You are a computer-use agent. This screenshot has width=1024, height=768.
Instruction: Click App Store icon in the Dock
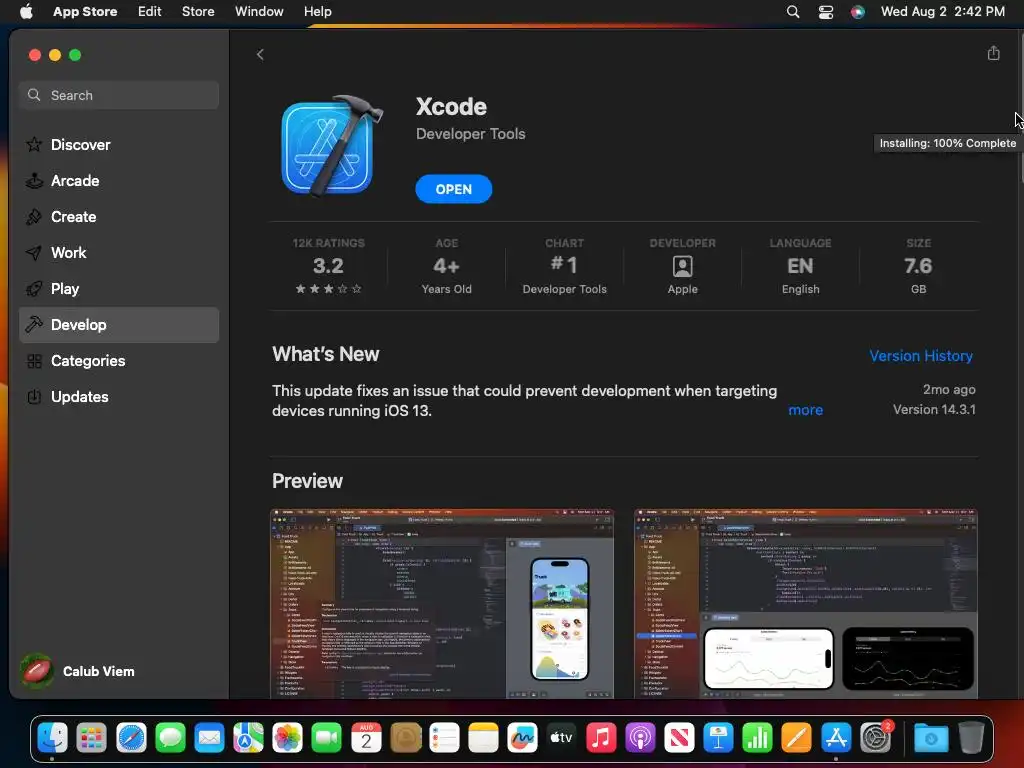pyautogui.click(x=836, y=738)
